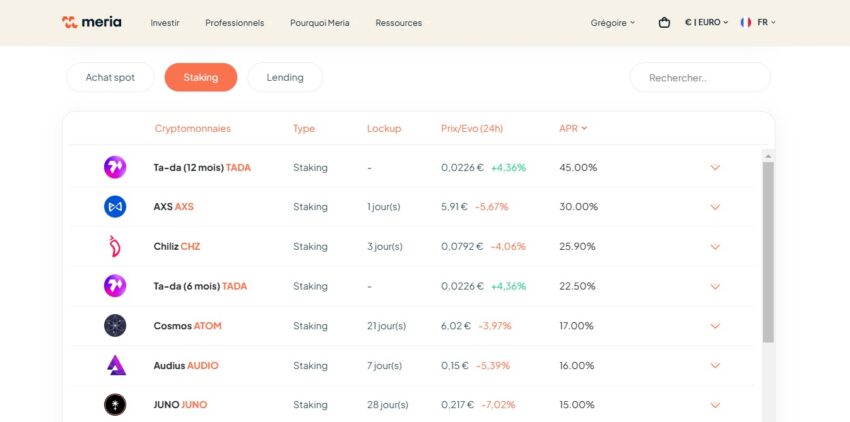Open the shopping bag cart icon
This screenshot has width=850, height=422.
pyautogui.click(x=664, y=23)
